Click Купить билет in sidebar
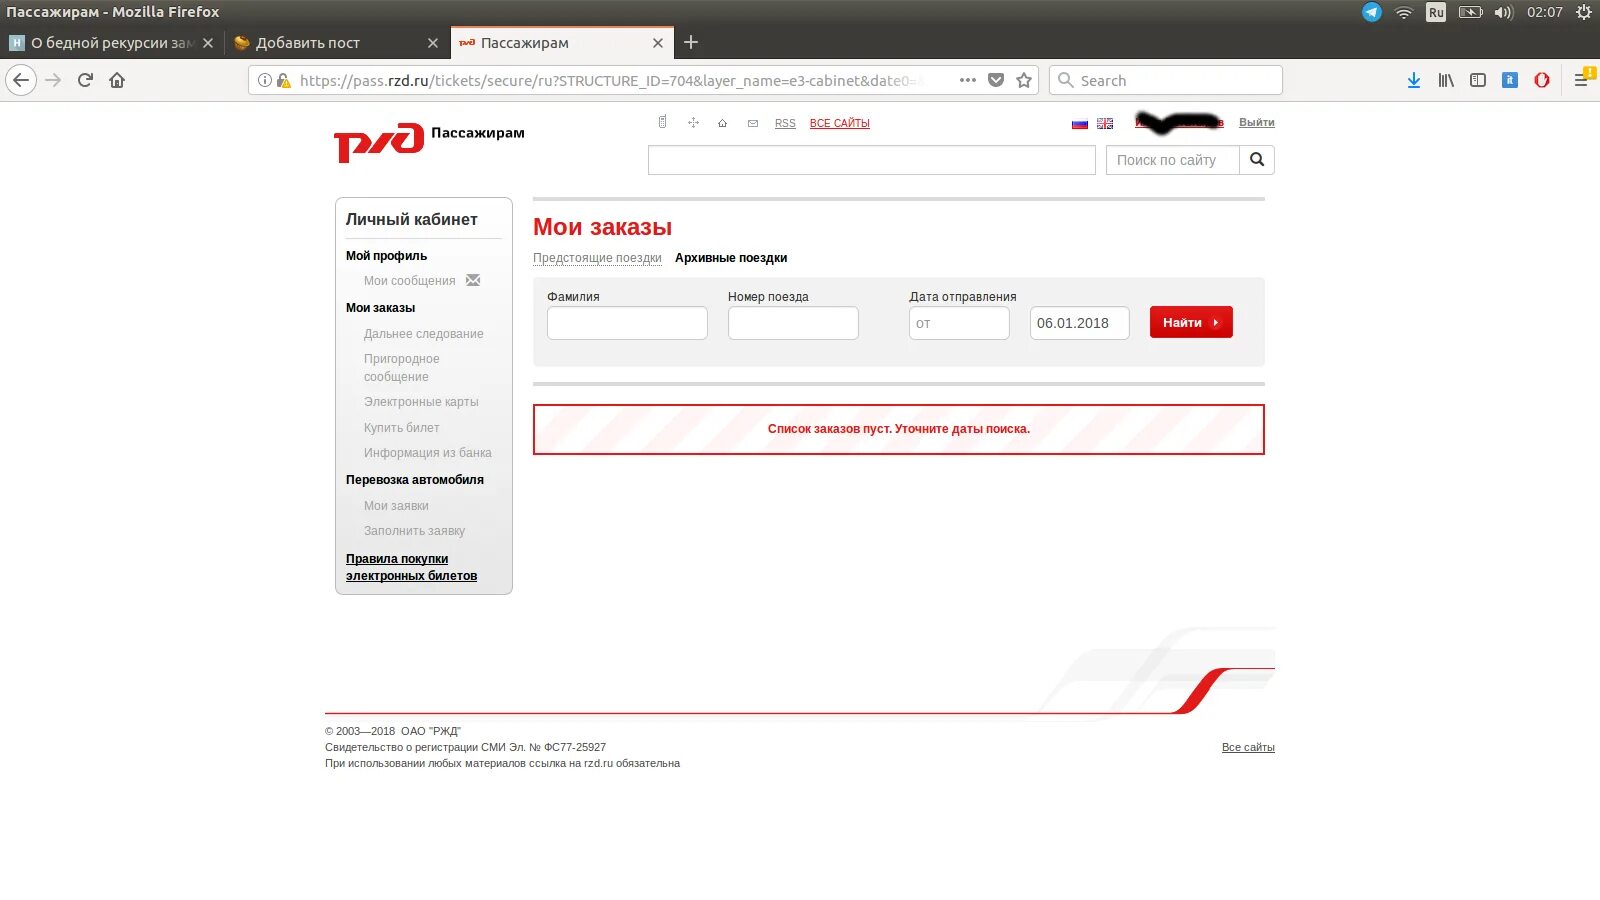This screenshot has width=1600, height=900. click(x=402, y=428)
